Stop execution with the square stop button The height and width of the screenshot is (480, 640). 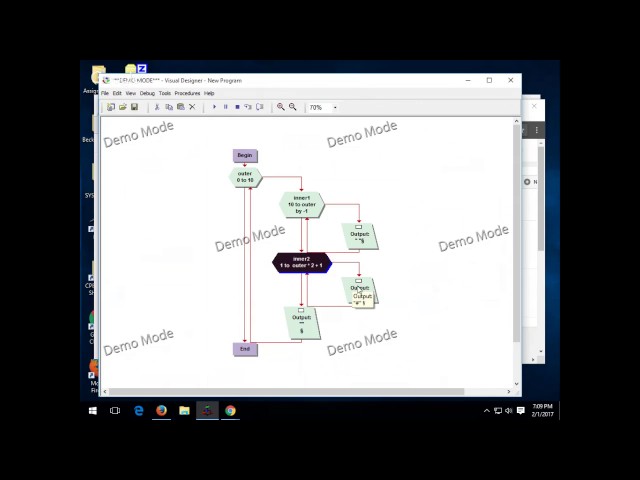(237, 107)
